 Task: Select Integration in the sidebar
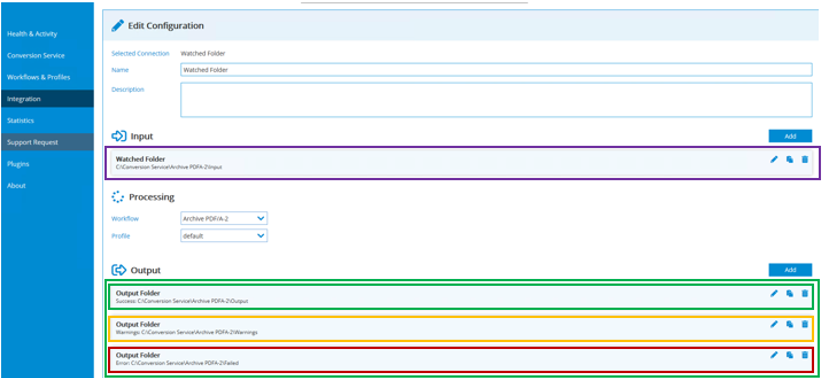(47, 99)
